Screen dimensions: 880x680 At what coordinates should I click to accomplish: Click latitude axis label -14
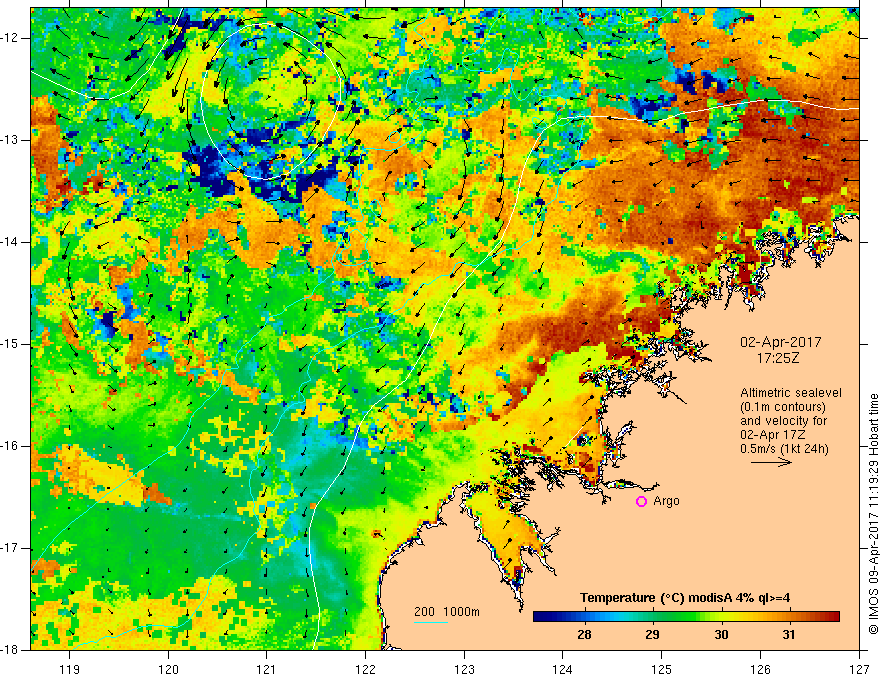click(11, 242)
